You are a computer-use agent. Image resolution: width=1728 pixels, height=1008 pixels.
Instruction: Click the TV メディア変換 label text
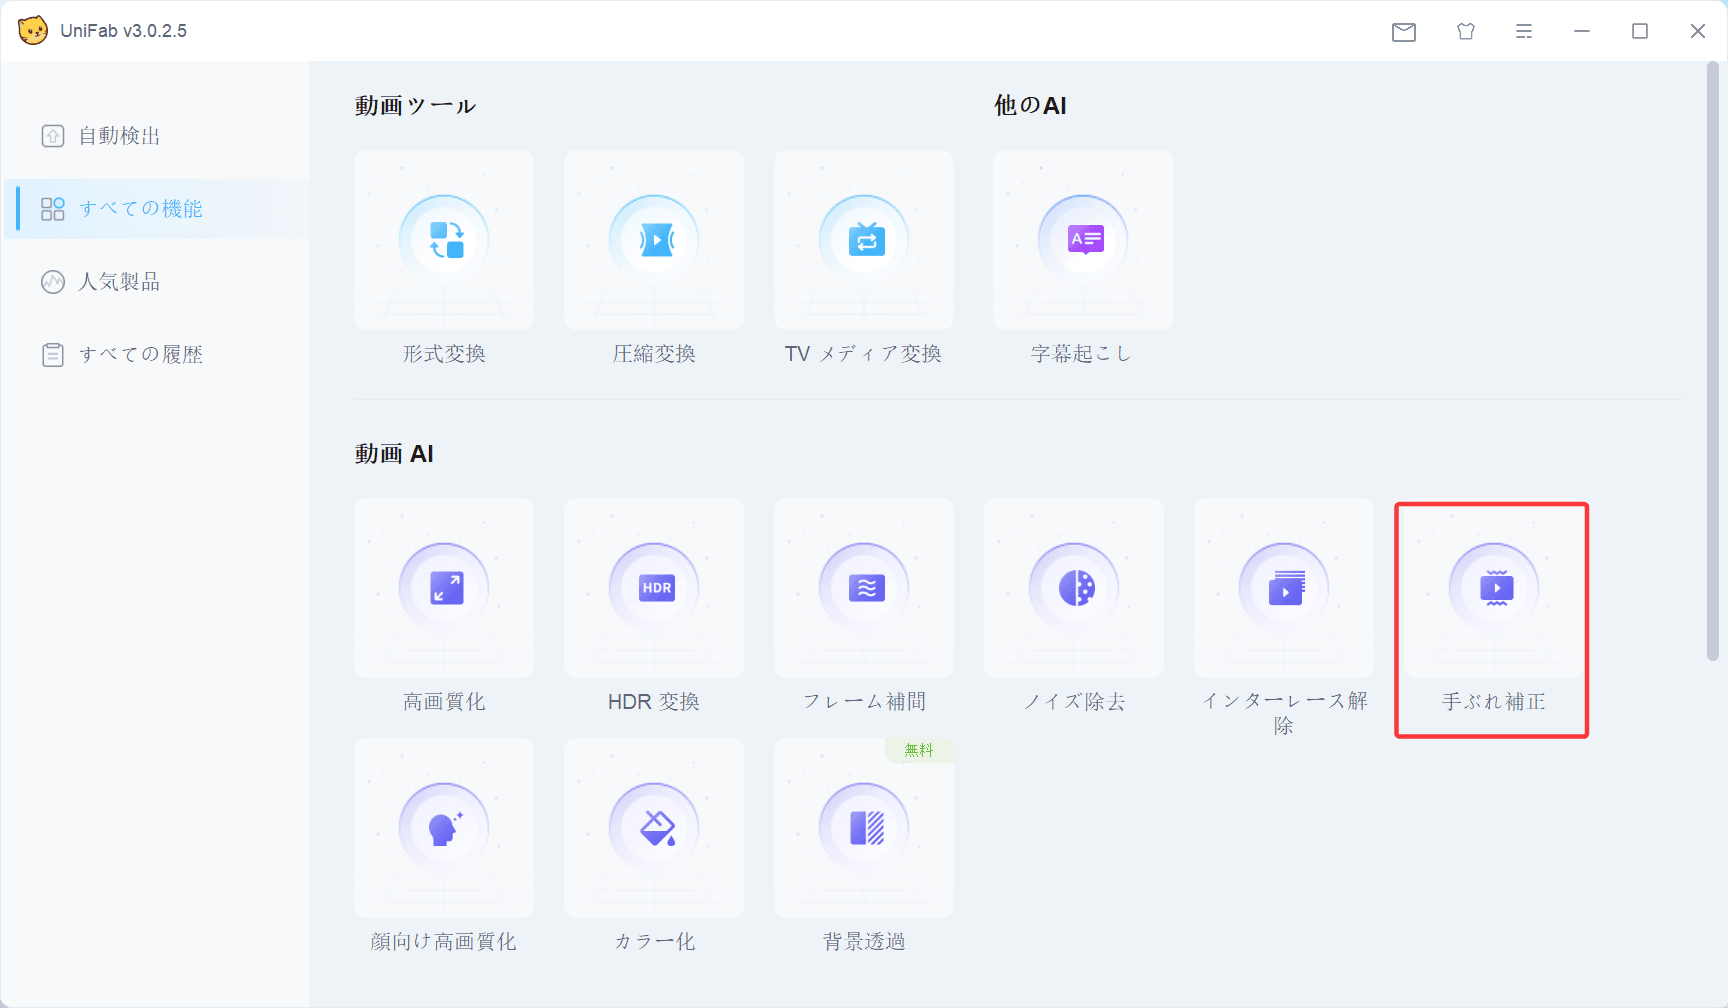(x=863, y=354)
